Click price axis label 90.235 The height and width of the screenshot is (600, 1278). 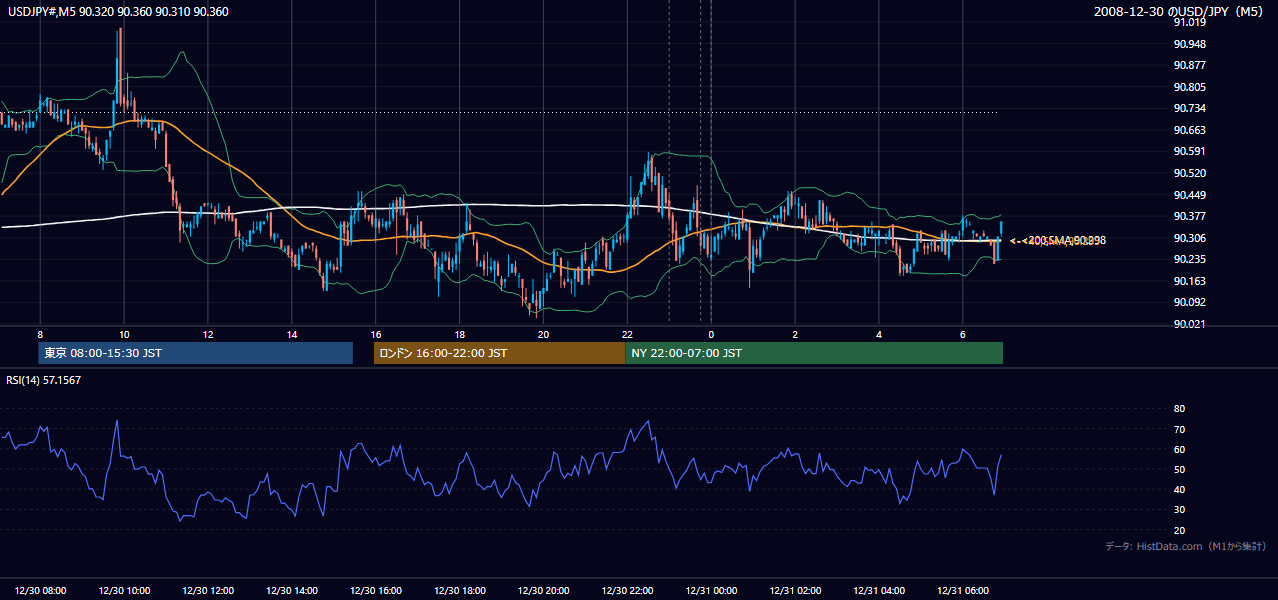click(x=1190, y=259)
